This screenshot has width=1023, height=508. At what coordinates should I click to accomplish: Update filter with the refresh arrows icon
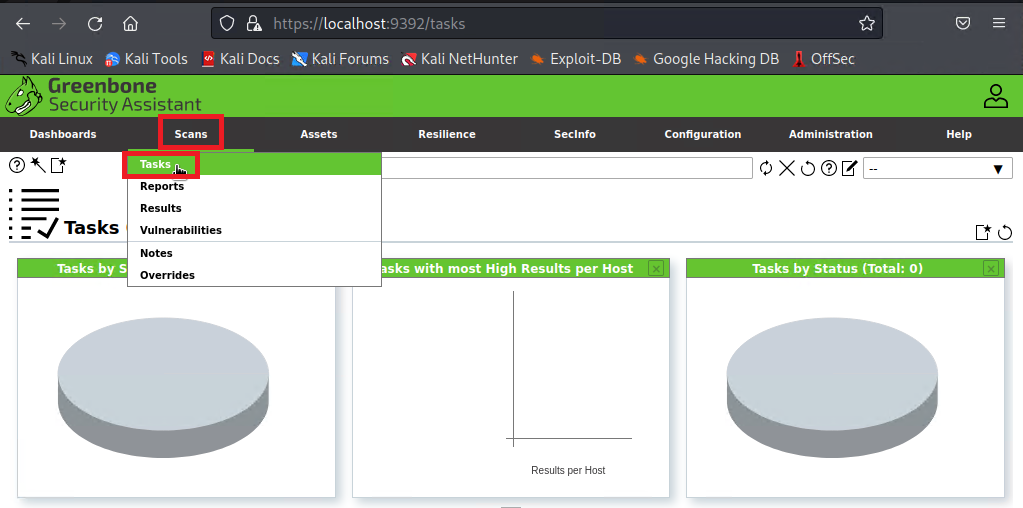click(x=766, y=169)
